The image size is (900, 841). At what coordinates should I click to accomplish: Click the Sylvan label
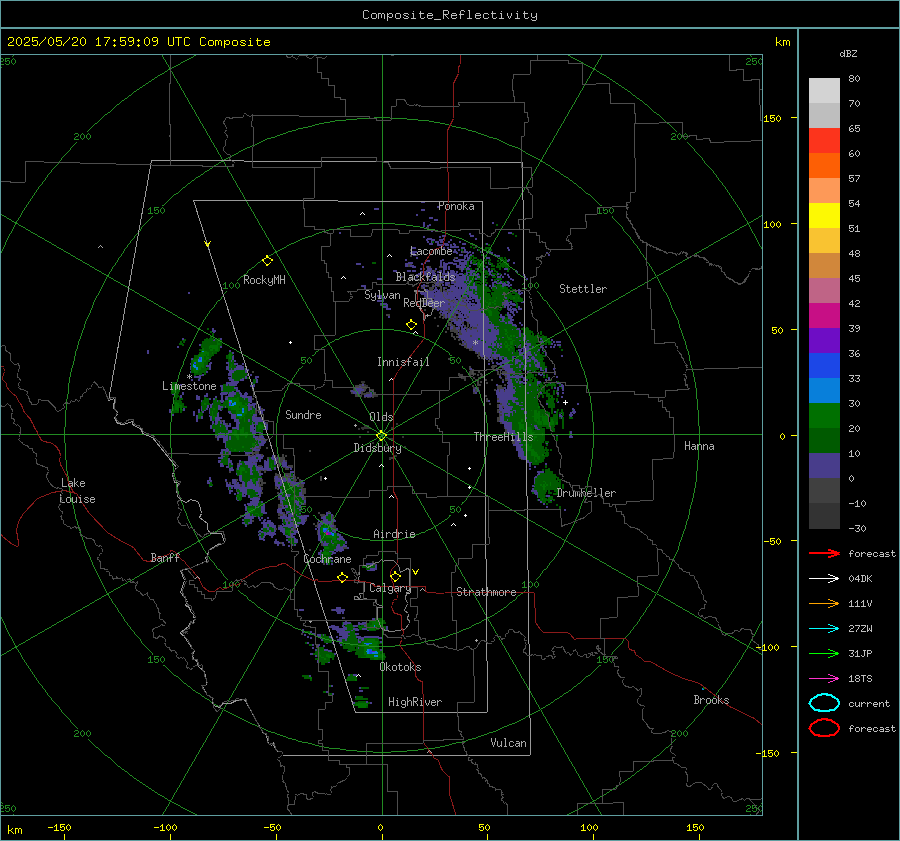tap(382, 295)
